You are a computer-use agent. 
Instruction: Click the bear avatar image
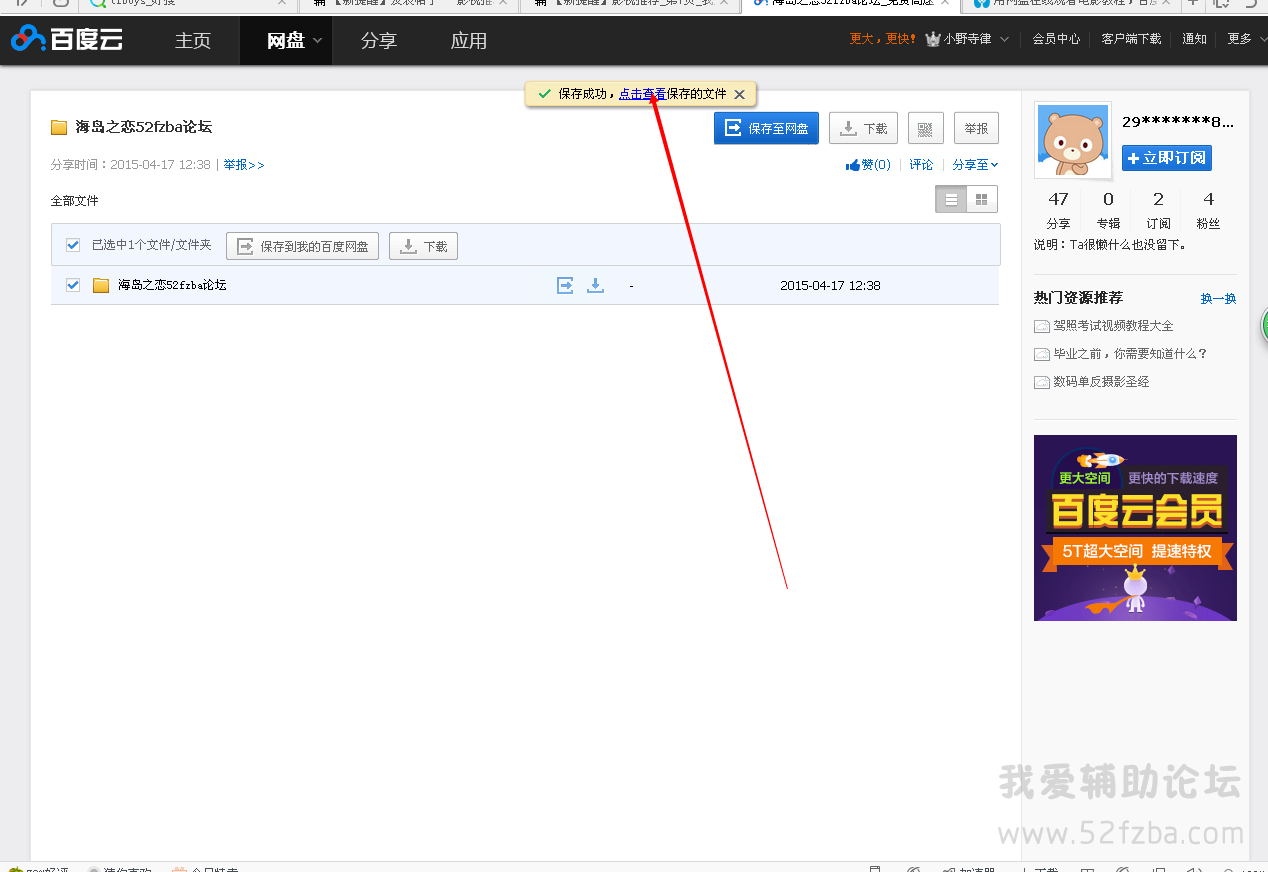(1072, 140)
